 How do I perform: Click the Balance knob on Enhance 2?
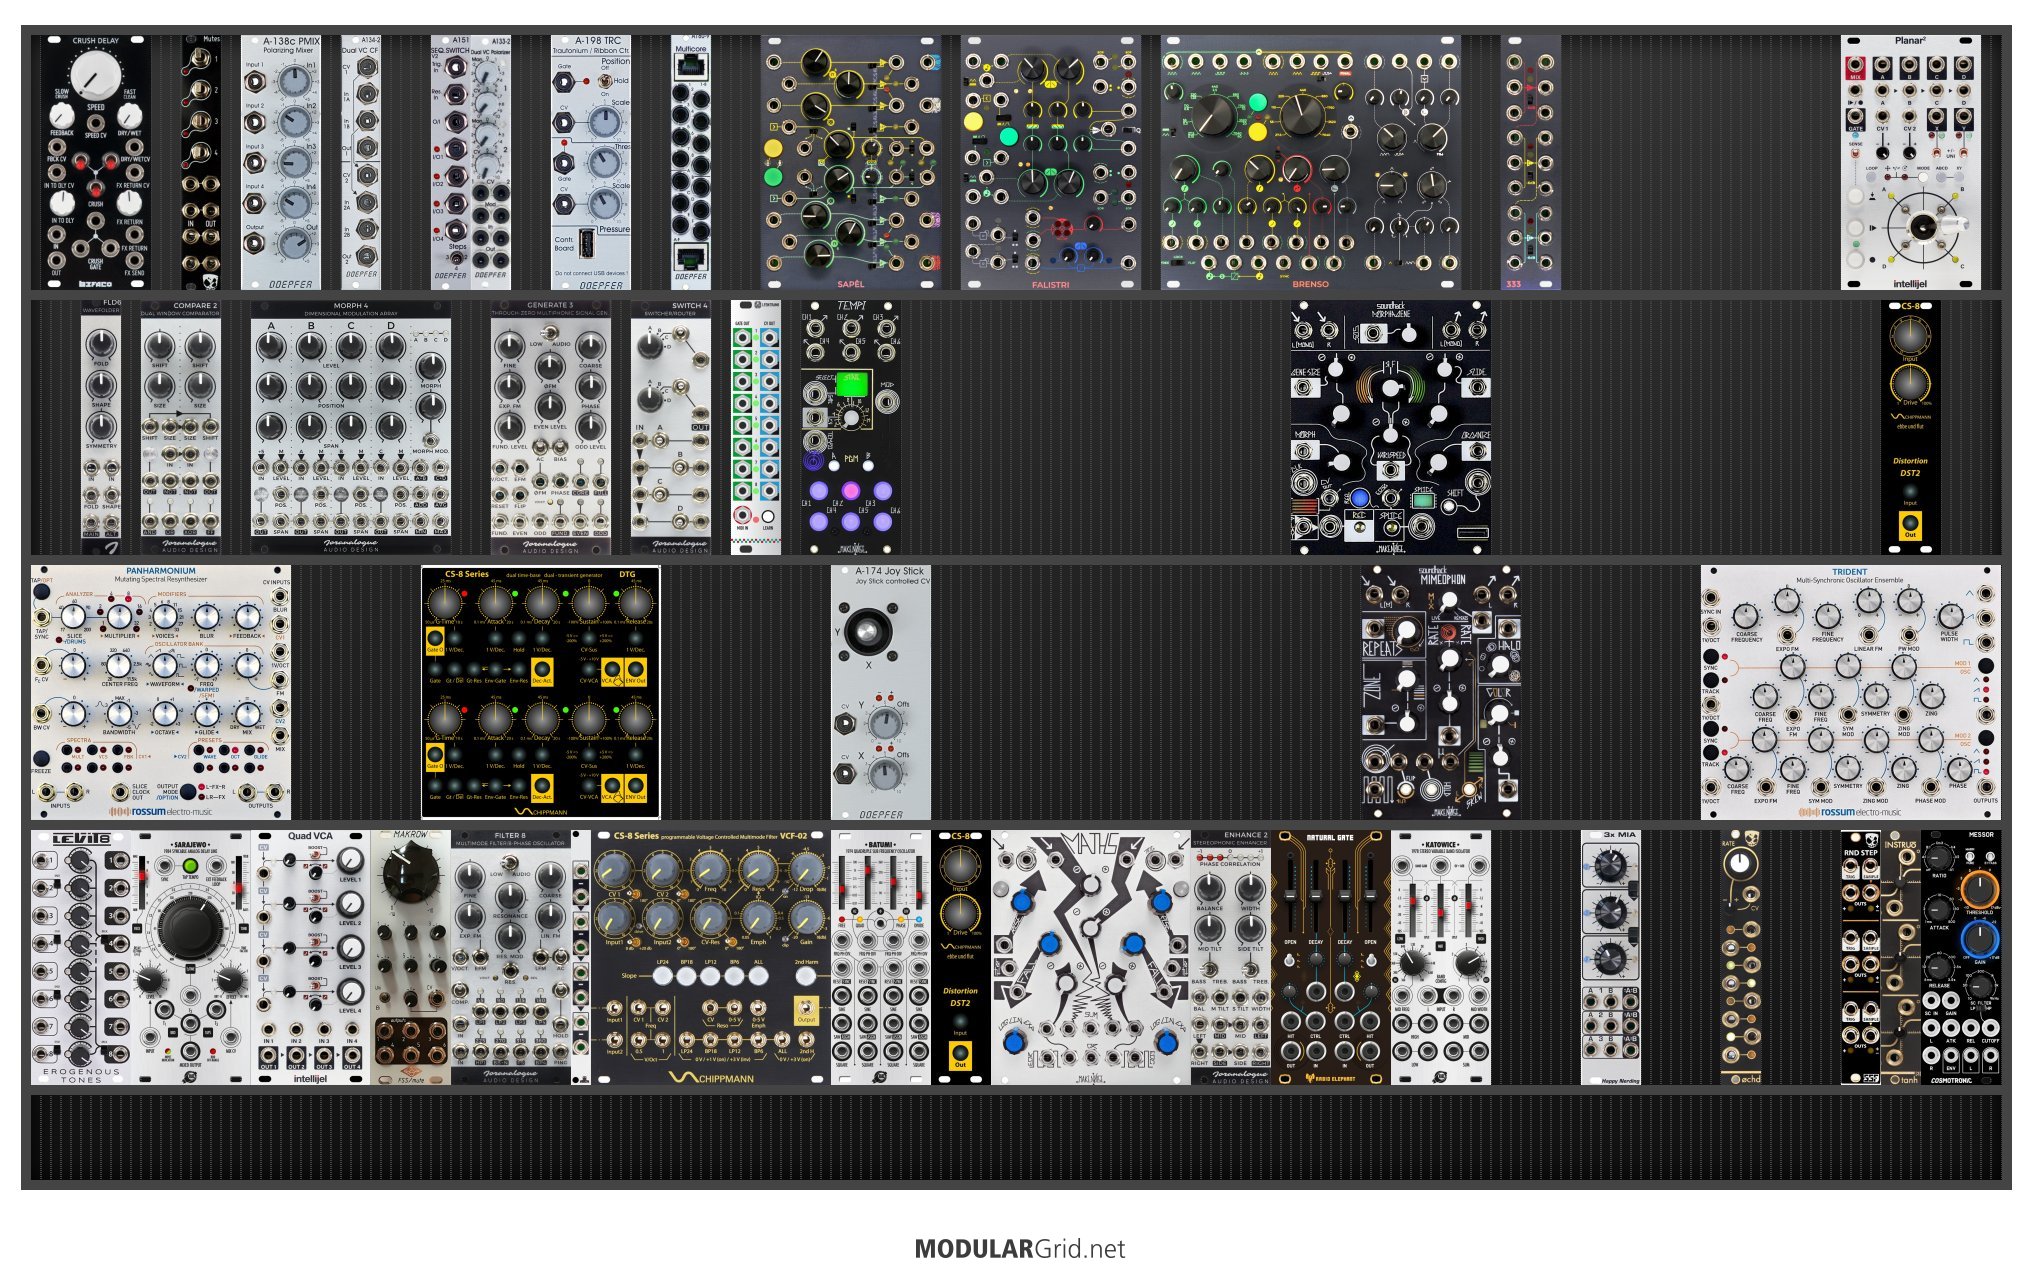point(1210,886)
